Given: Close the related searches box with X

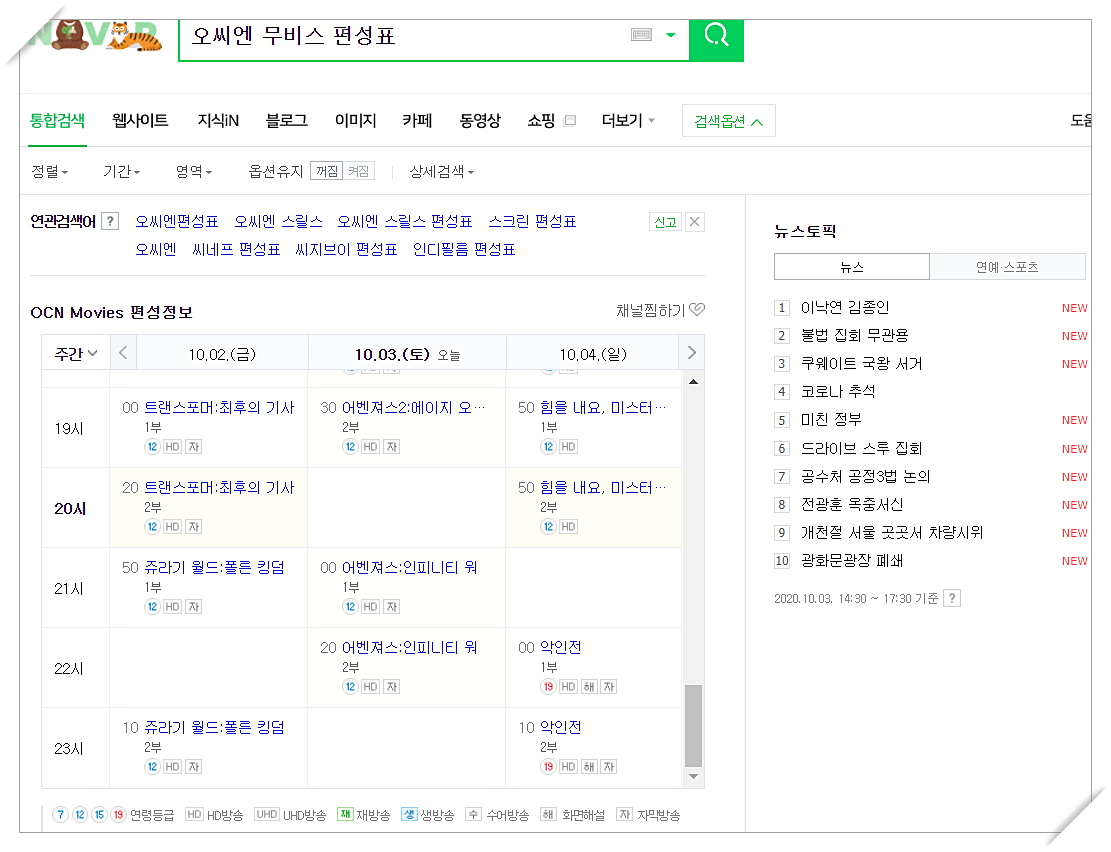Looking at the screenshot, I should click(694, 222).
